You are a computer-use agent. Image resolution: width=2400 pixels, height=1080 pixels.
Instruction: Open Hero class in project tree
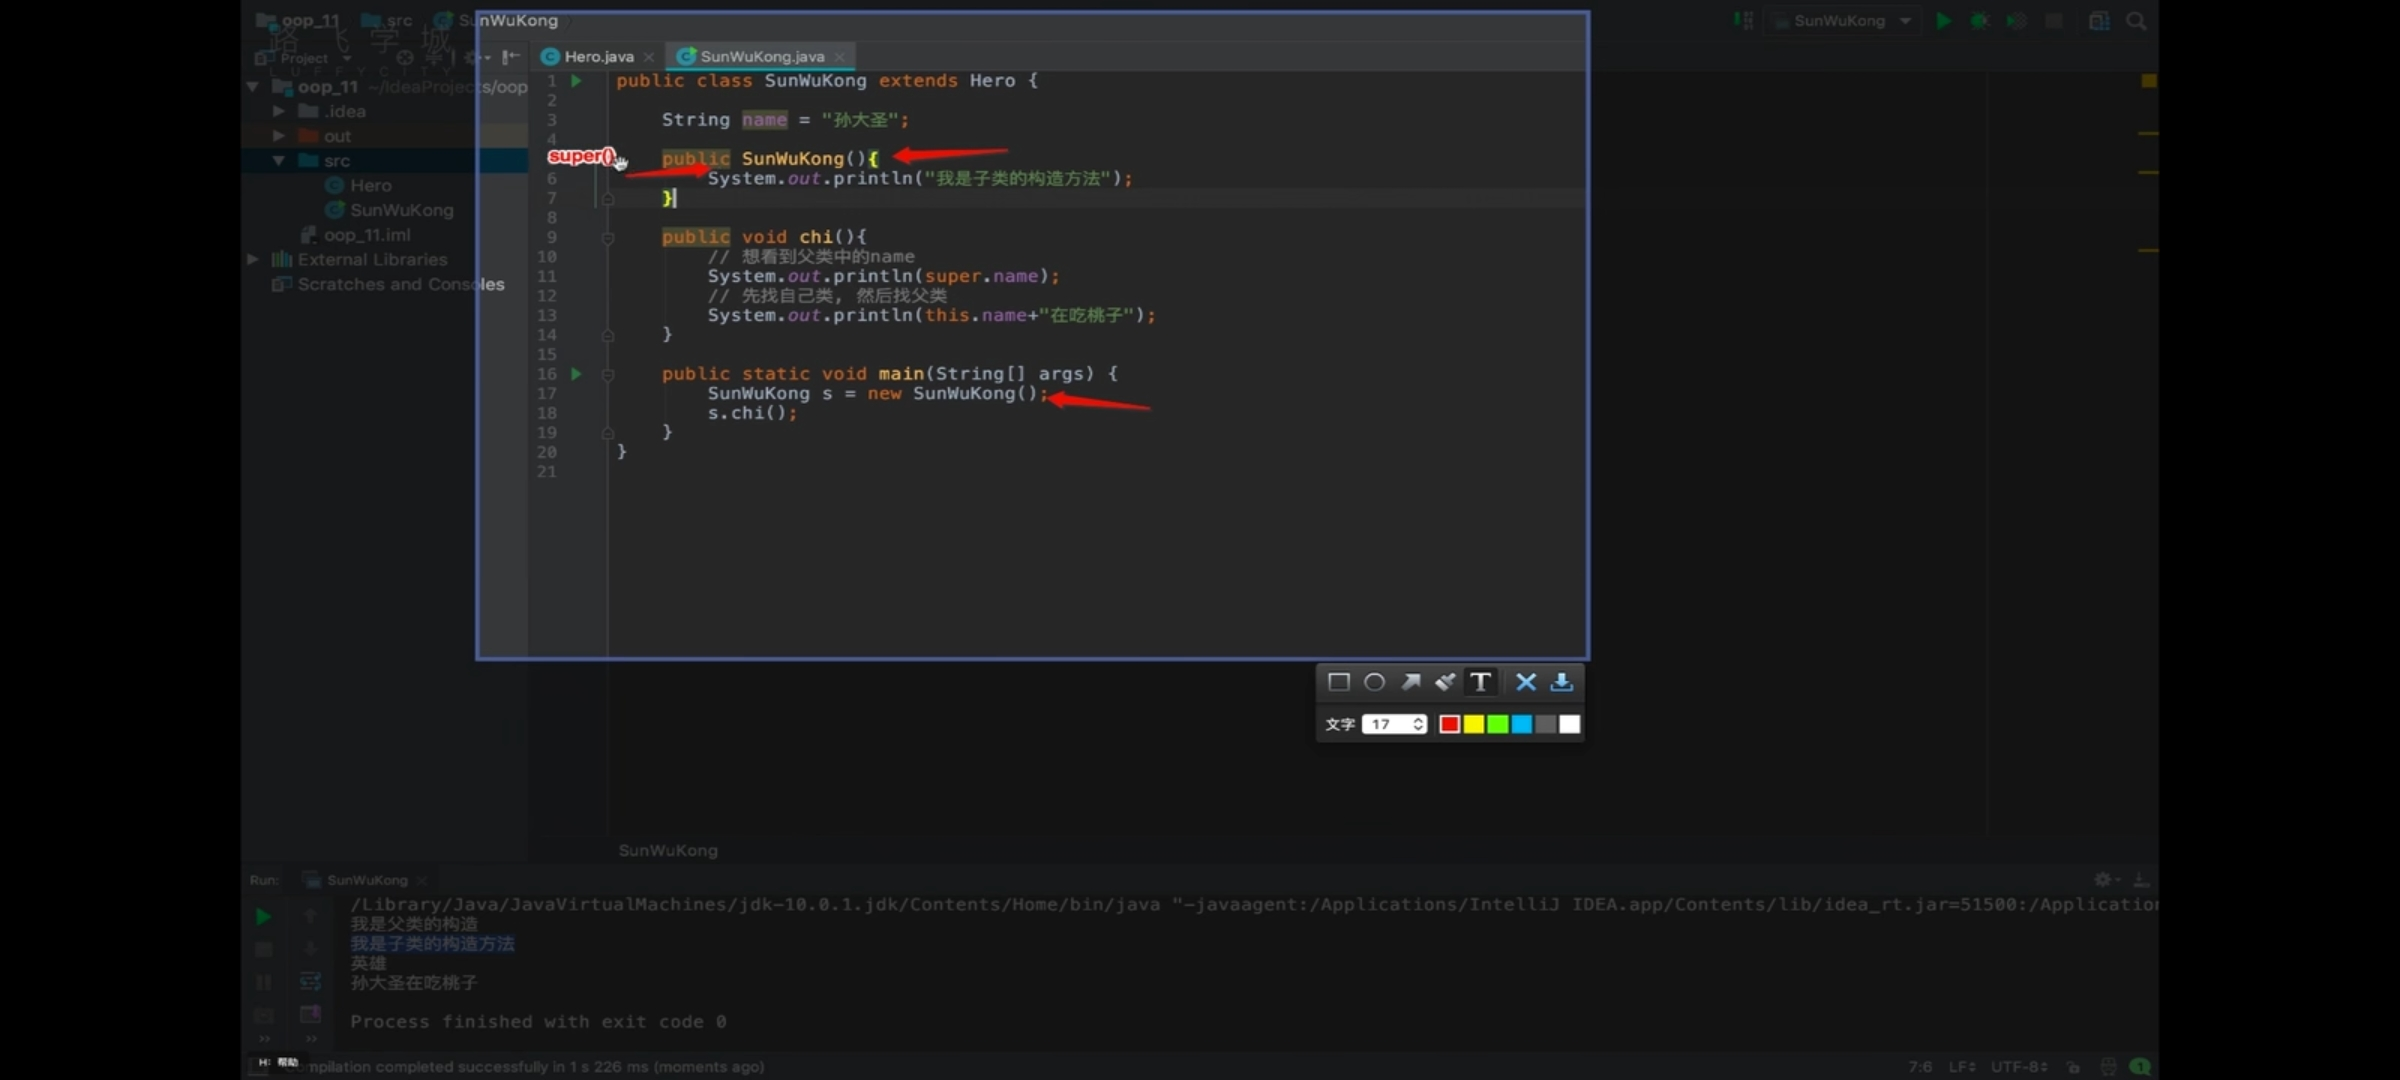click(370, 186)
